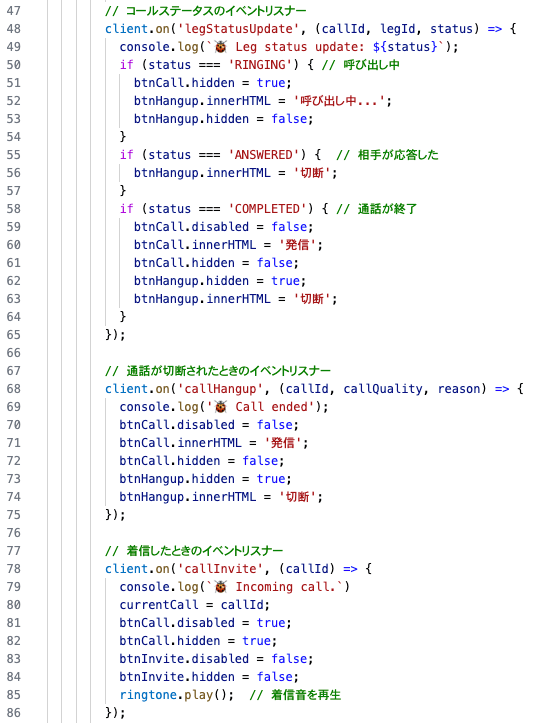
Task: Click the comment 通話が切断されたときのイベントリスナー
Action: point(218,371)
